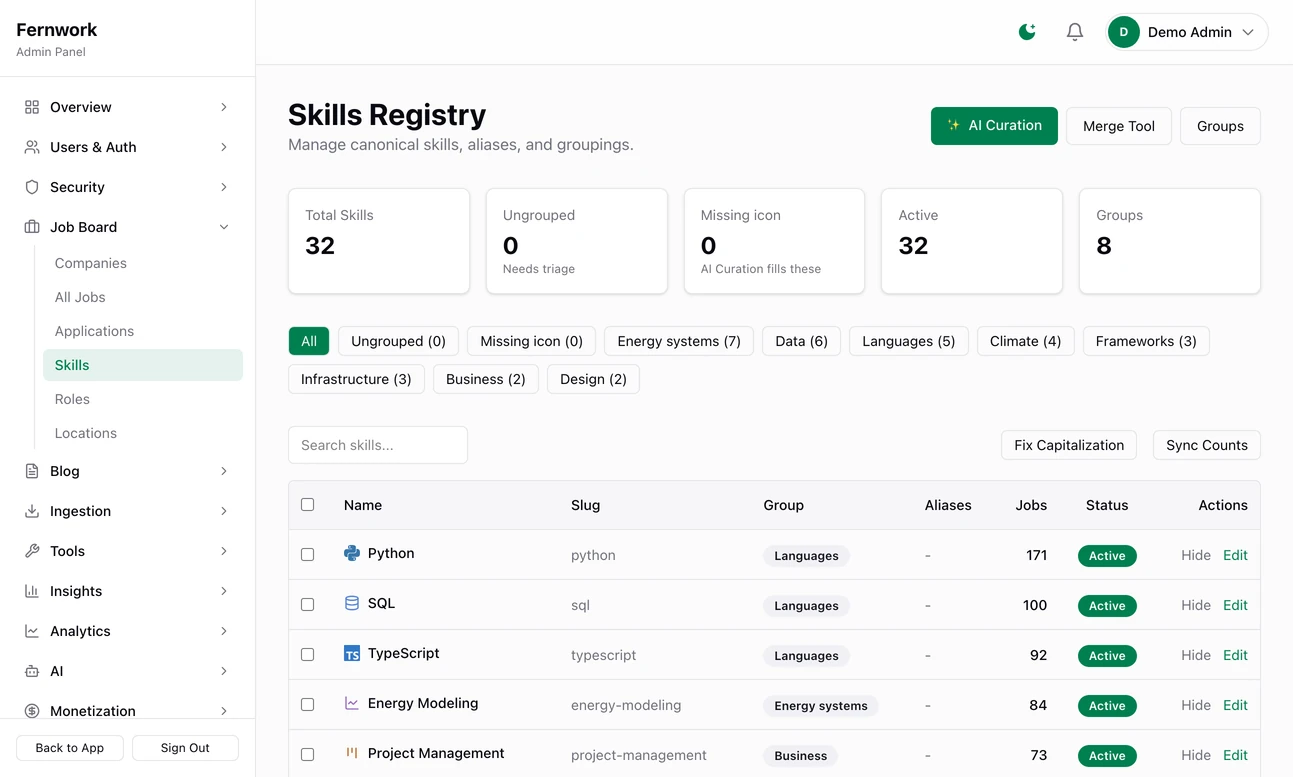Click the energy-modeling slug text

point(626,705)
